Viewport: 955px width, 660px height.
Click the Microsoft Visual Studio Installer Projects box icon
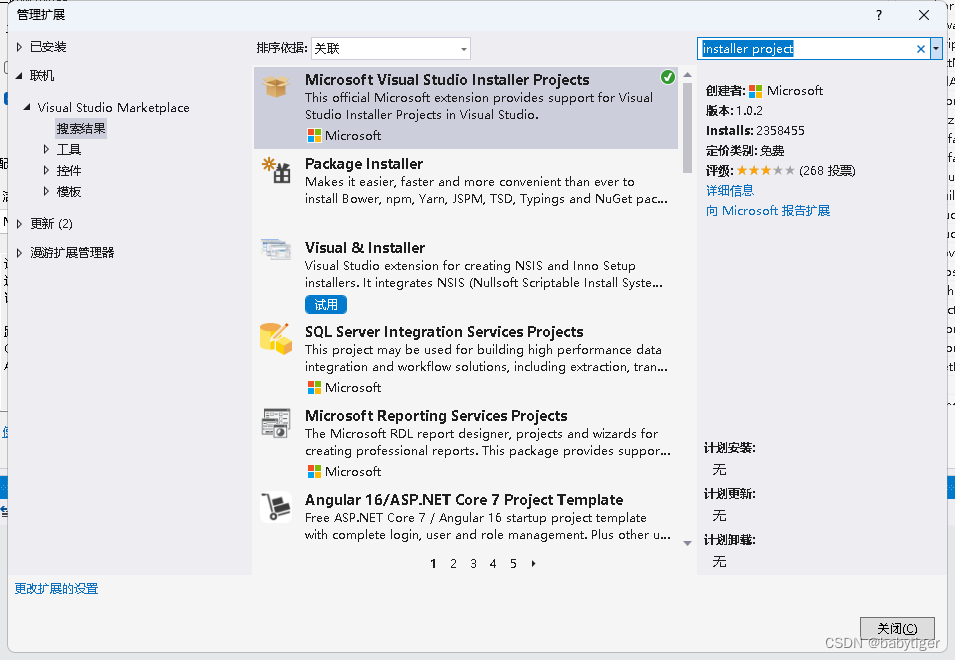tap(276, 86)
